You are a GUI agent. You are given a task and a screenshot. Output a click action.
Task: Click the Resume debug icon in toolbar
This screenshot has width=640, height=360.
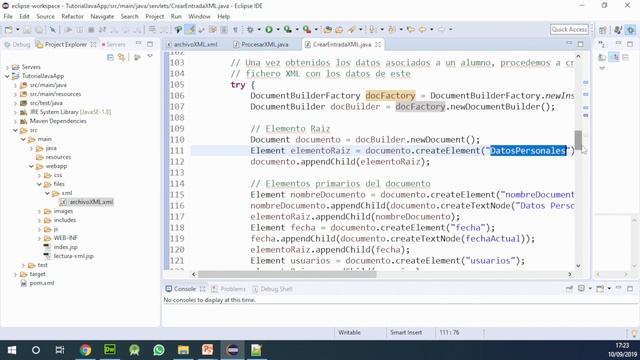click(68, 29)
